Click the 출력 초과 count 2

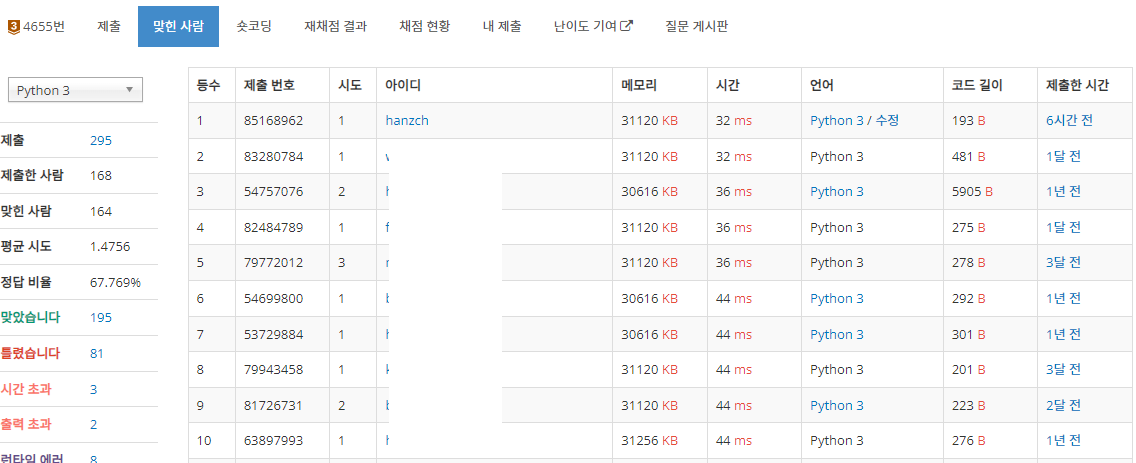pos(93,425)
